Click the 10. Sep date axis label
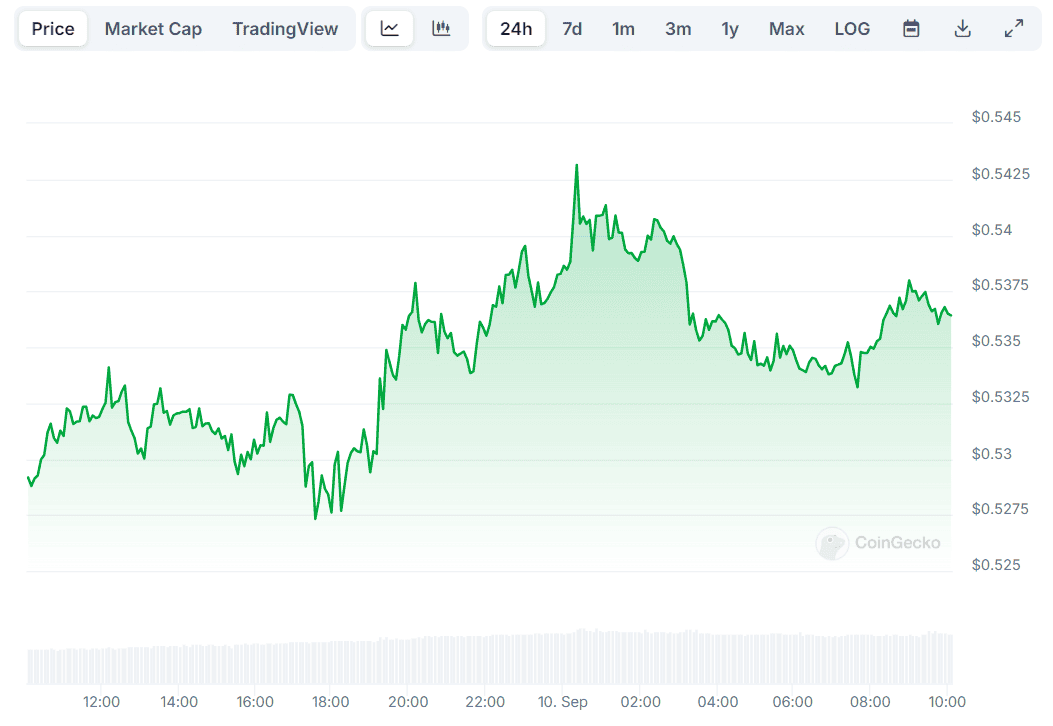1053x726 pixels. pos(563,702)
